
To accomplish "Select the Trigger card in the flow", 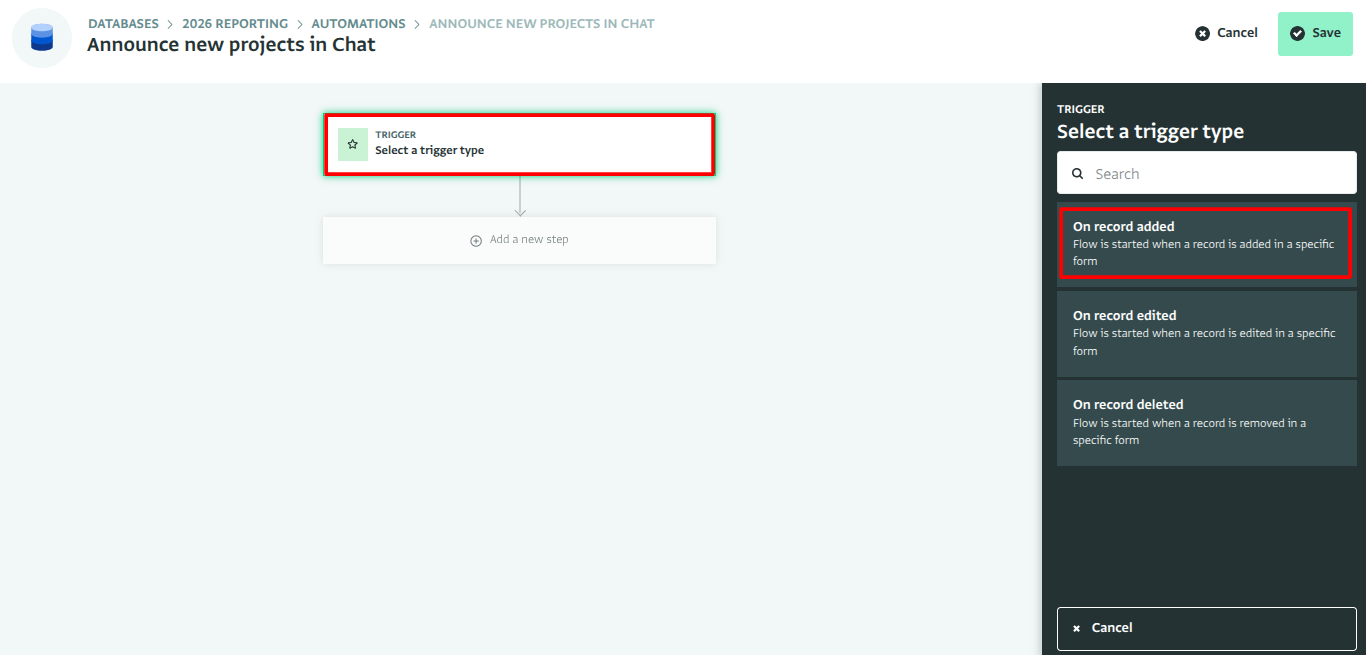I will [x=519, y=144].
